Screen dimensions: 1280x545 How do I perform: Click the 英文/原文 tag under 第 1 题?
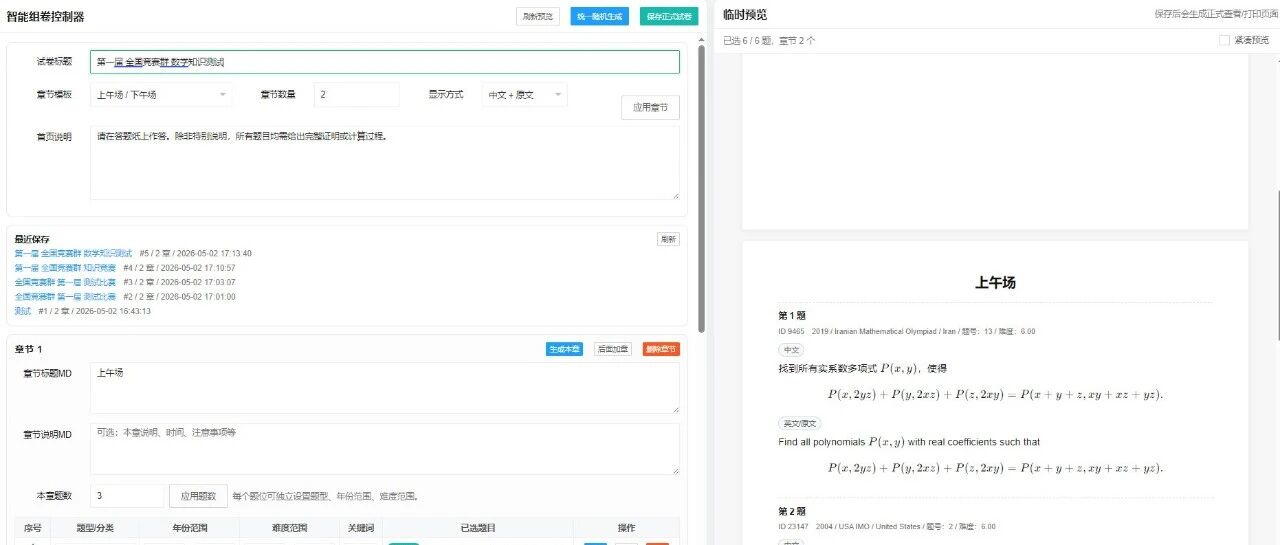(x=800, y=424)
